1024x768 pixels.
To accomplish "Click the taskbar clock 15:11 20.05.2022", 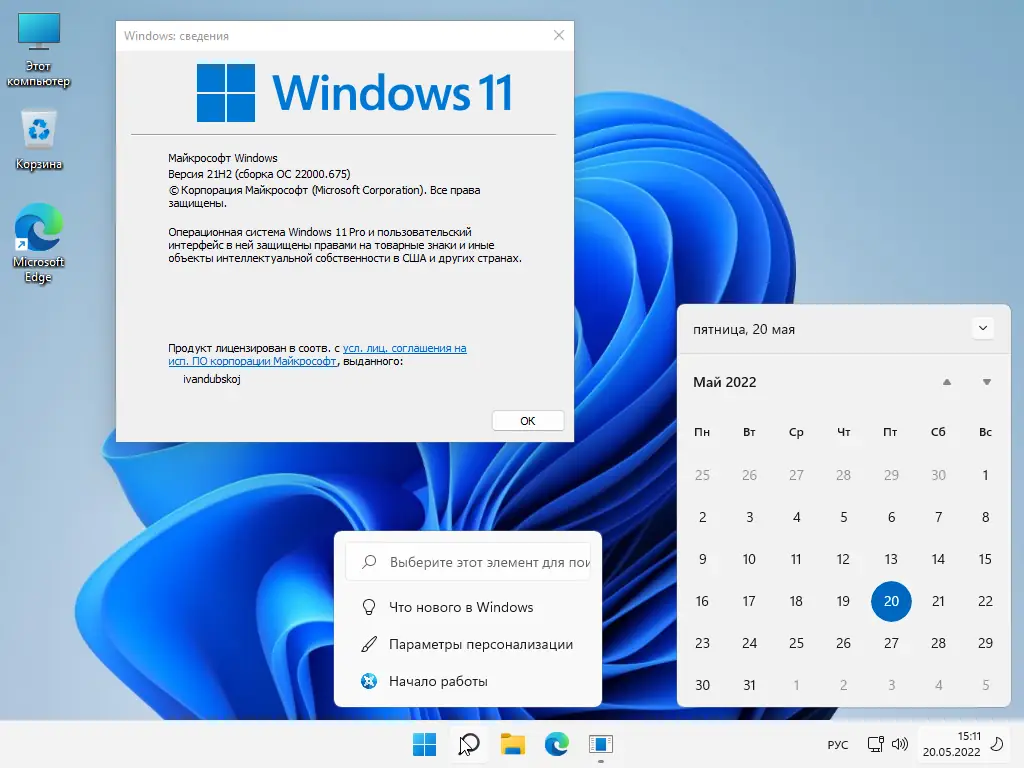I will click(952, 744).
